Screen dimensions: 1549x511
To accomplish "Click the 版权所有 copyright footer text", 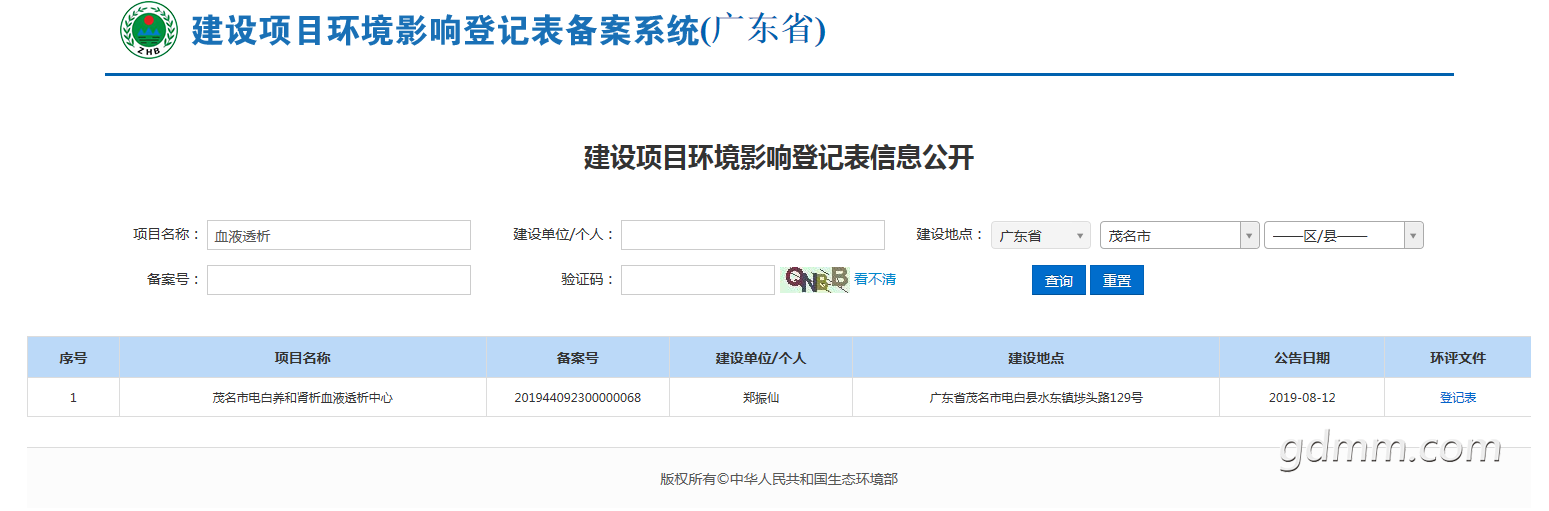I will (x=779, y=479).
